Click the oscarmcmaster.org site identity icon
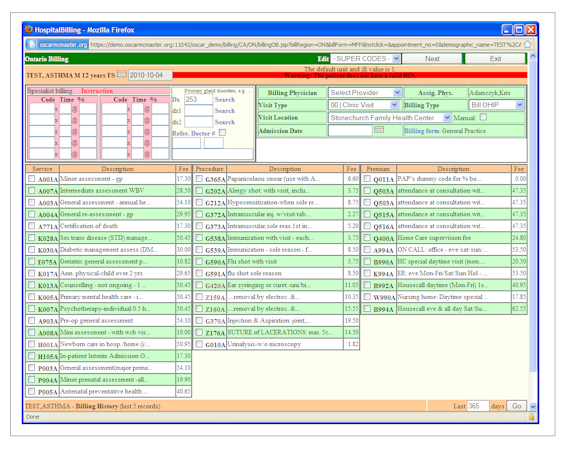The height and width of the screenshot is (450, 563). click(57, 45)
